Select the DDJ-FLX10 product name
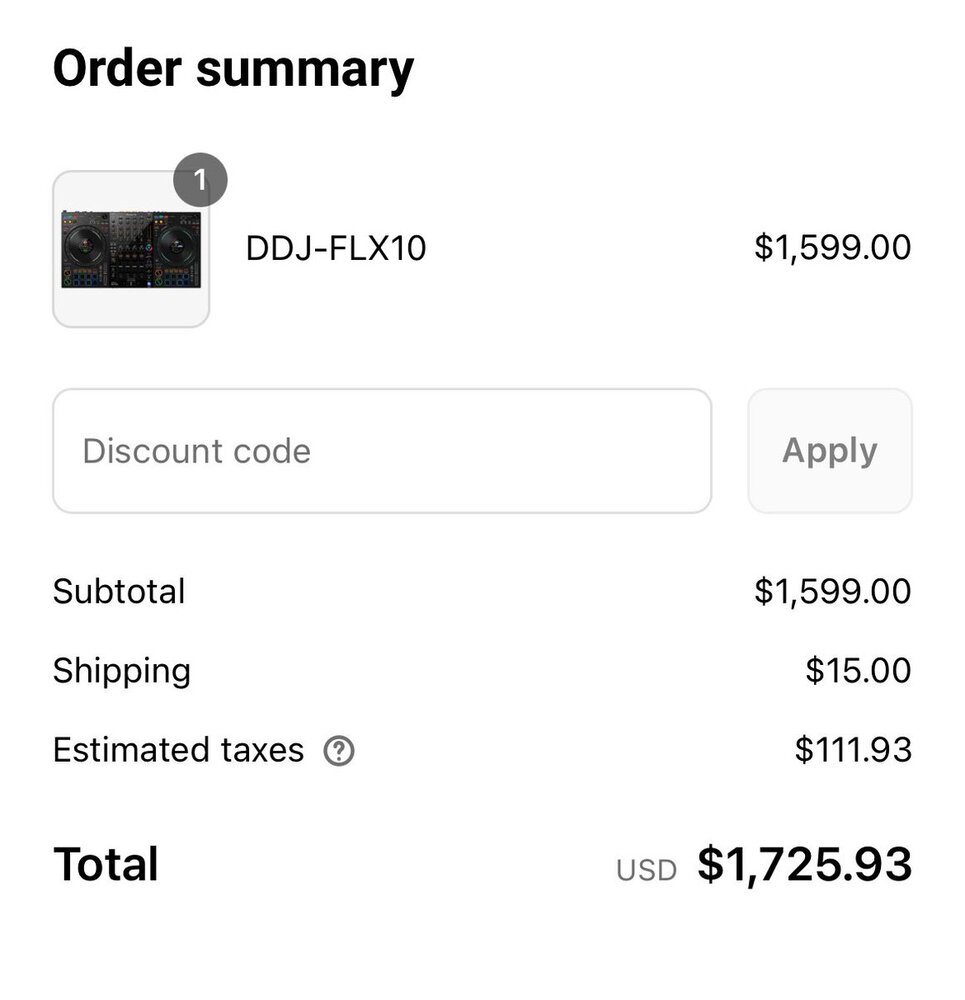The width and height of the screenshot is (965, 1000). 336,248
